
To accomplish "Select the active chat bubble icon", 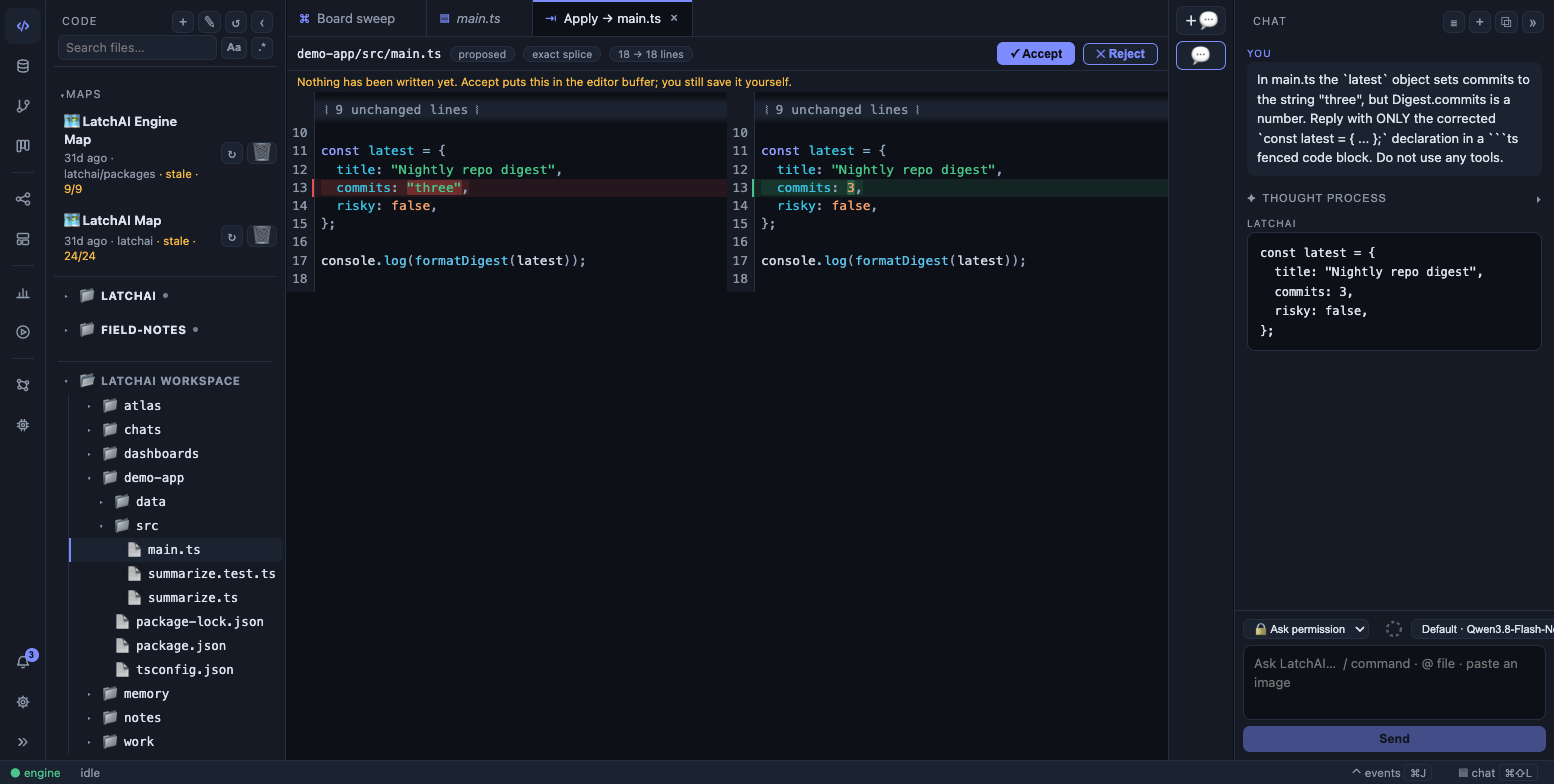I will (x=1201, y=55).
